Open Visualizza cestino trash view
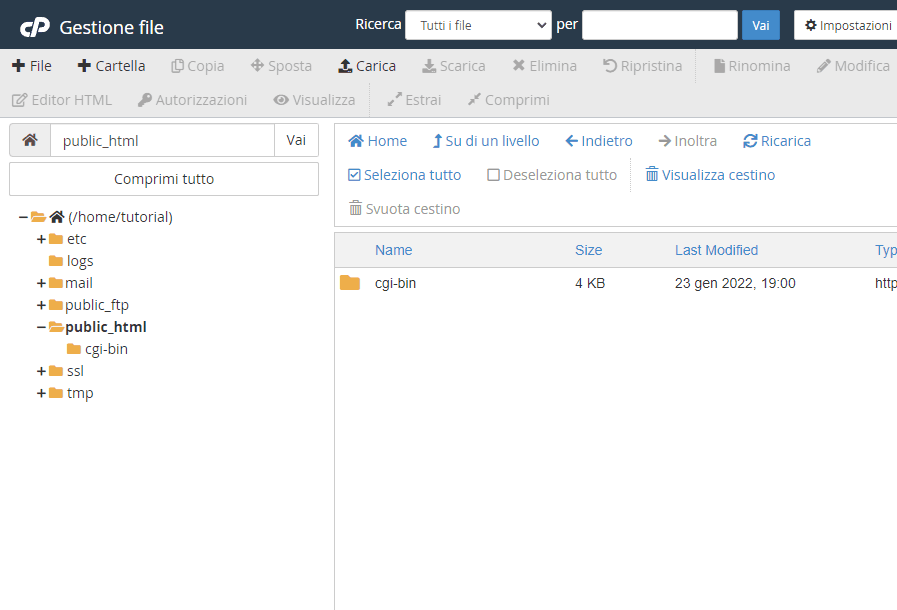This screenshot has height=610, width=897. tap(711, 175)
